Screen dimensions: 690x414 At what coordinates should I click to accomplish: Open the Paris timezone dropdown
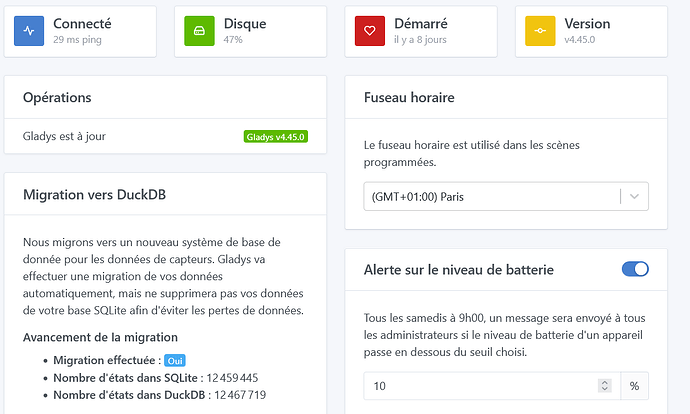506,196
